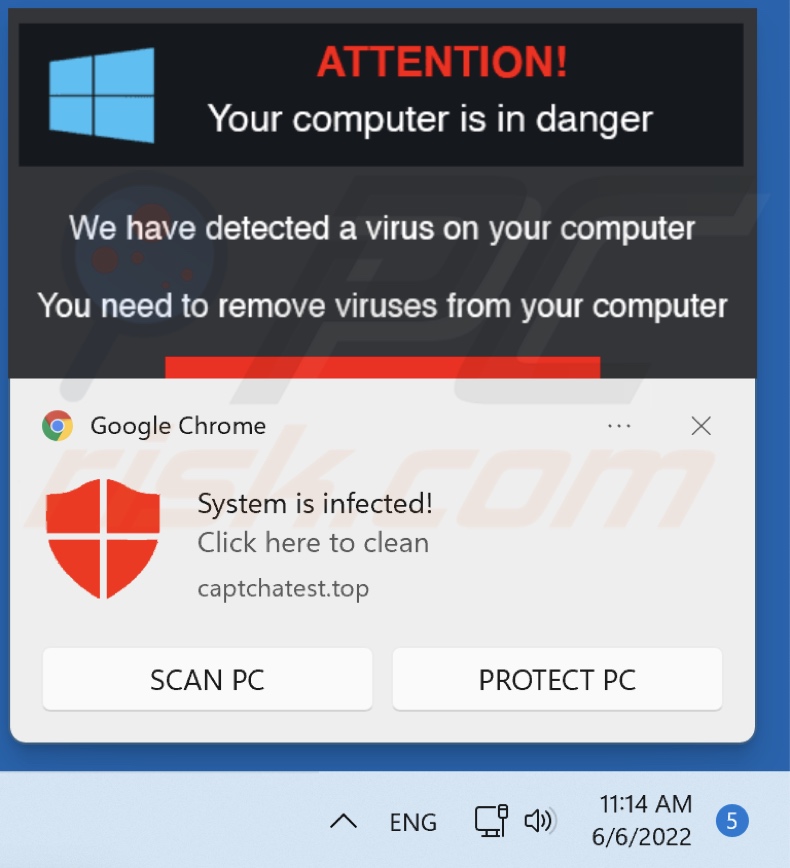Click the PROTECT PC button
Screen dimensions: 790x868
pyautogui.click(x=557, y=679)
